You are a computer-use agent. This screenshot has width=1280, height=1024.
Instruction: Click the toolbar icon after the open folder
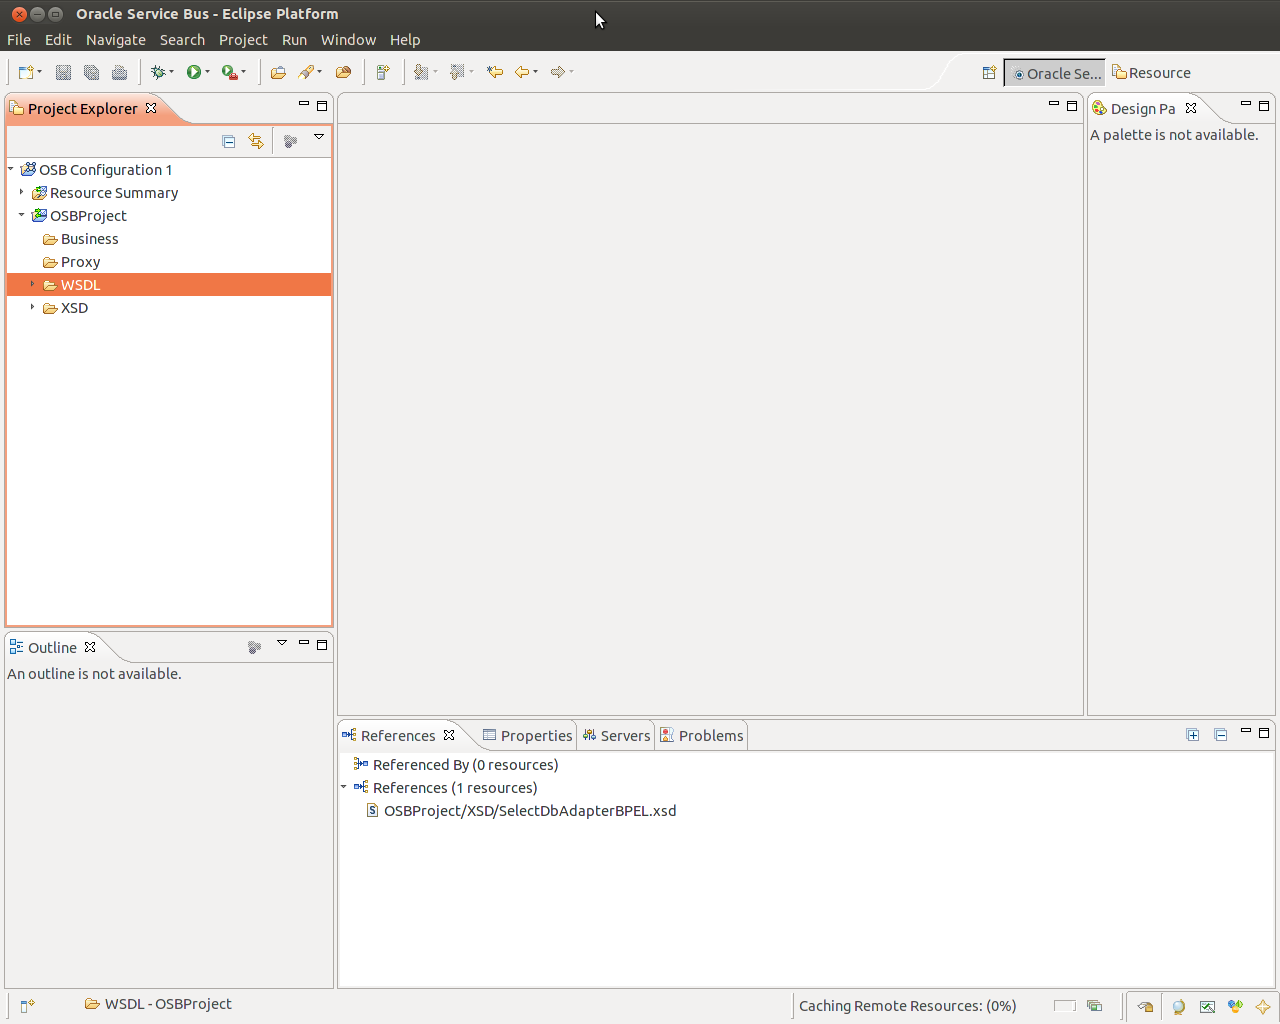(382, 72)
